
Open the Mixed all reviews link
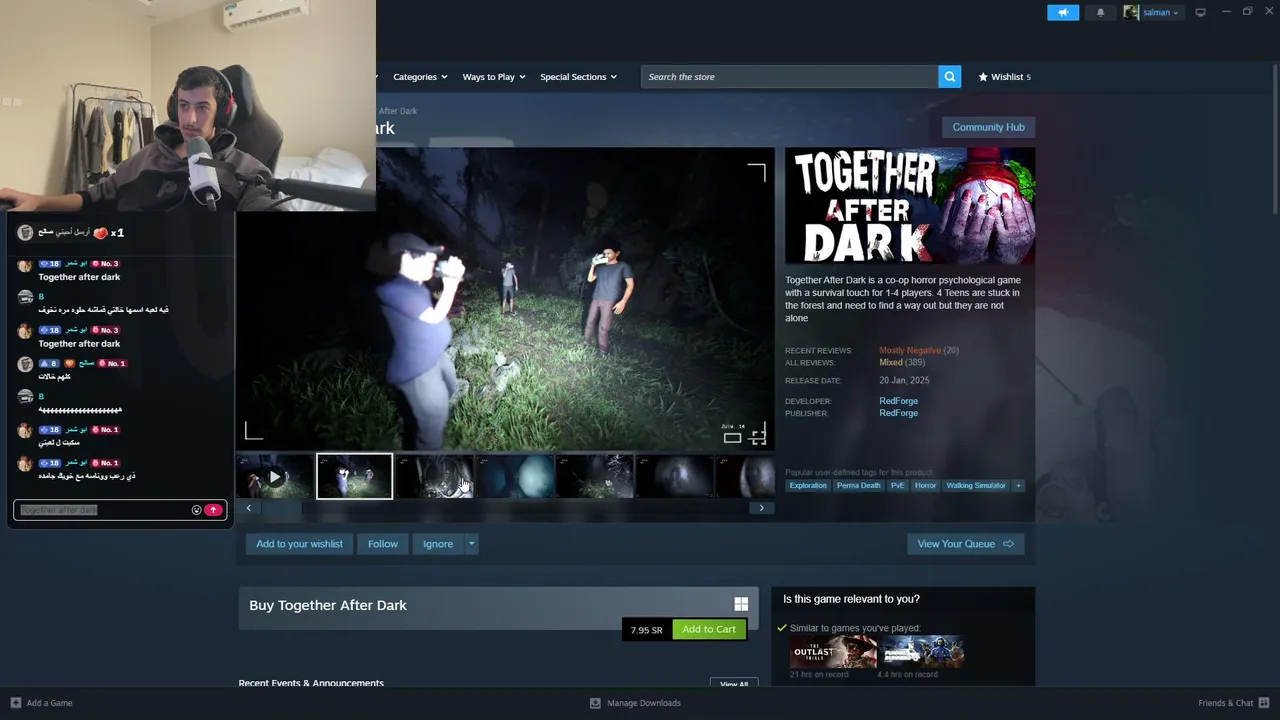891,362
